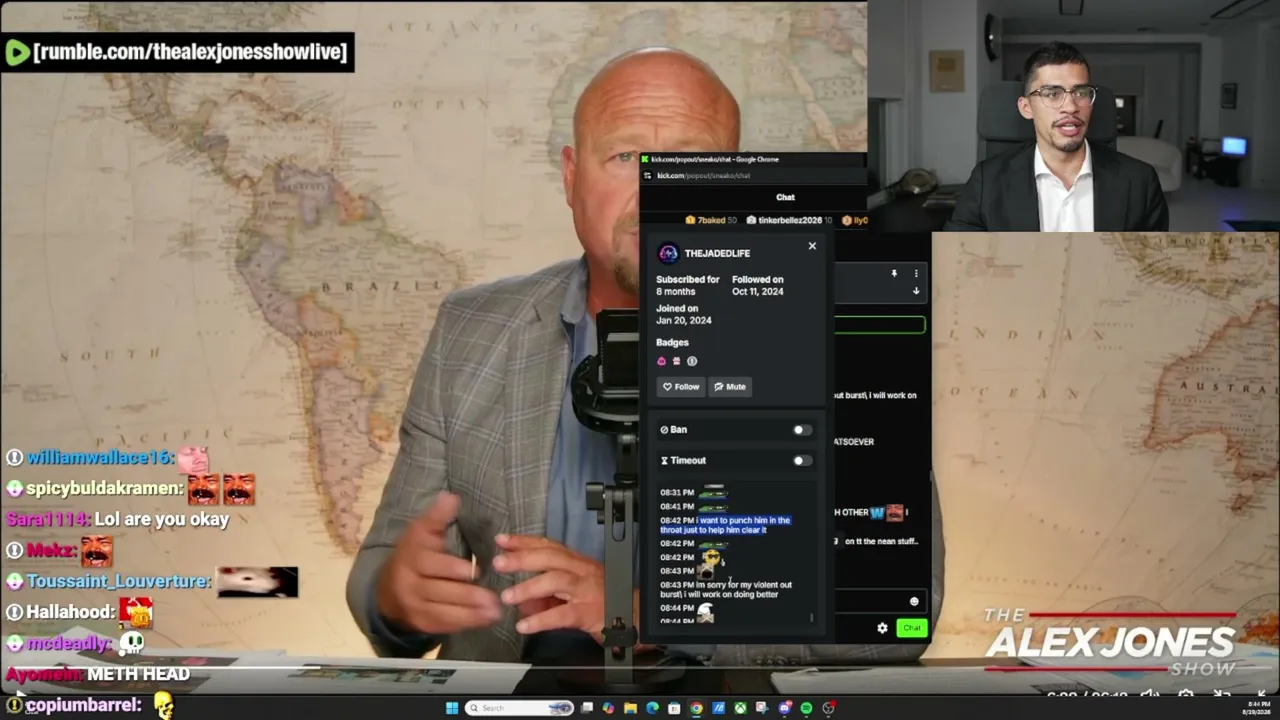Open Discord from the taskbar
Screen dimensions: 1280x720
(785, 708)
